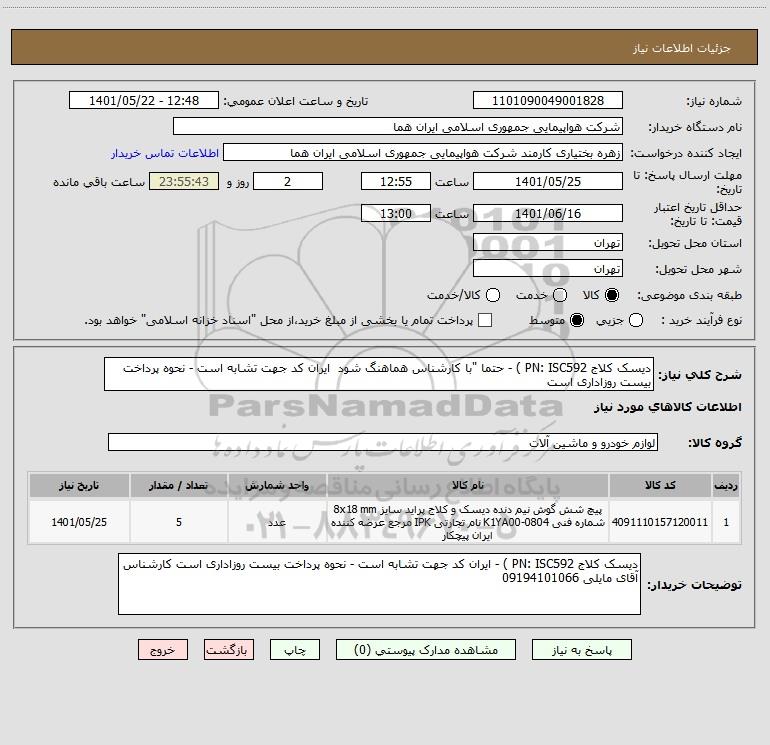This screenshot has width=770, height=745.
Task: Click the quantity cell showing 5
Action: (179, 522)
